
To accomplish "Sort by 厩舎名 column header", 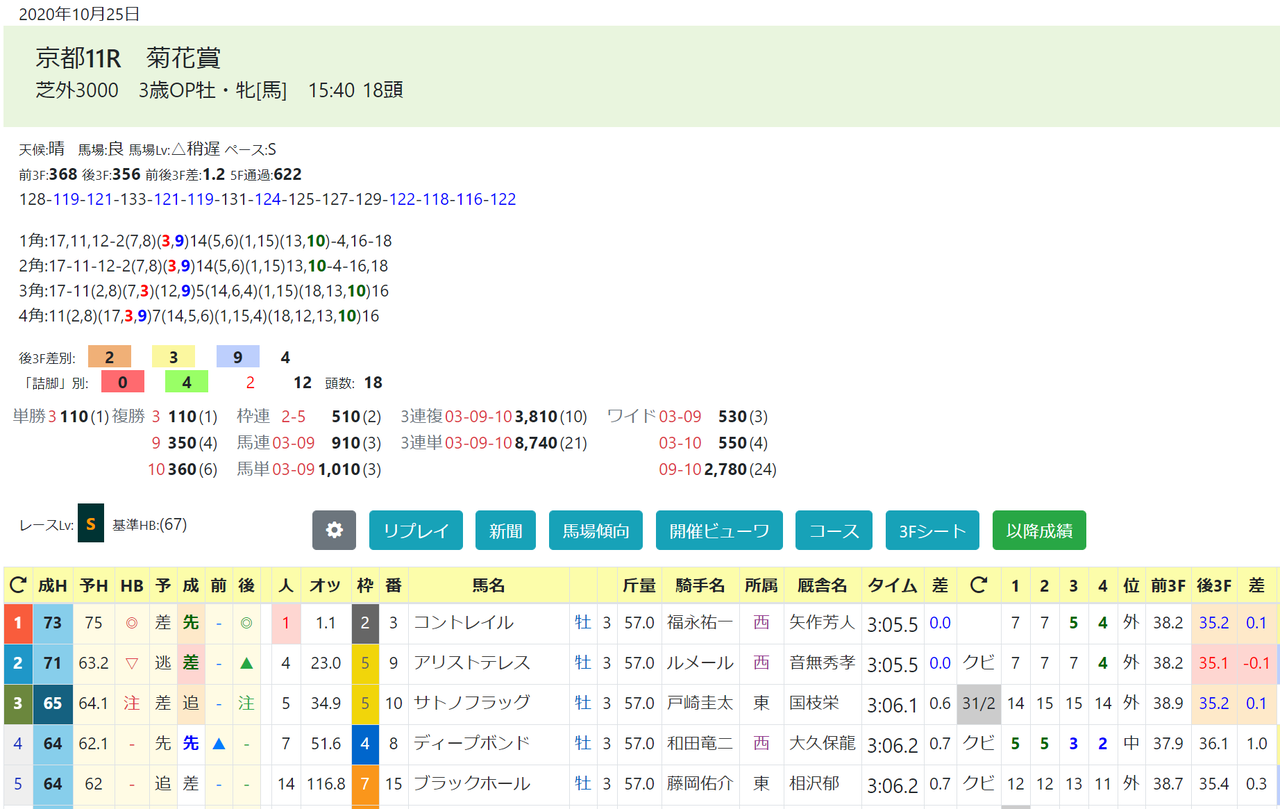I will tap(822, 585).
